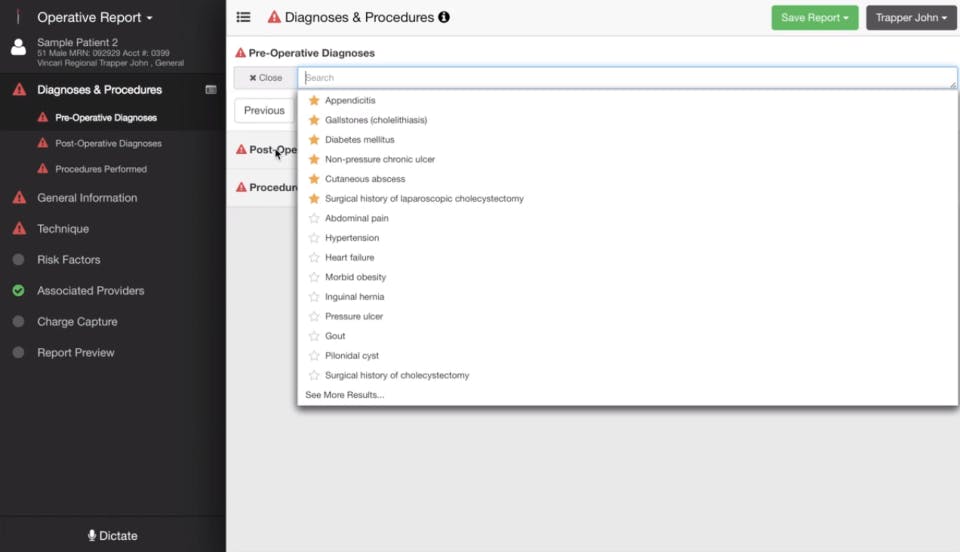The image size is (960, 552).
Task: Click the info icon beside Diagnoses & Procedures
Action: [444, 17]
